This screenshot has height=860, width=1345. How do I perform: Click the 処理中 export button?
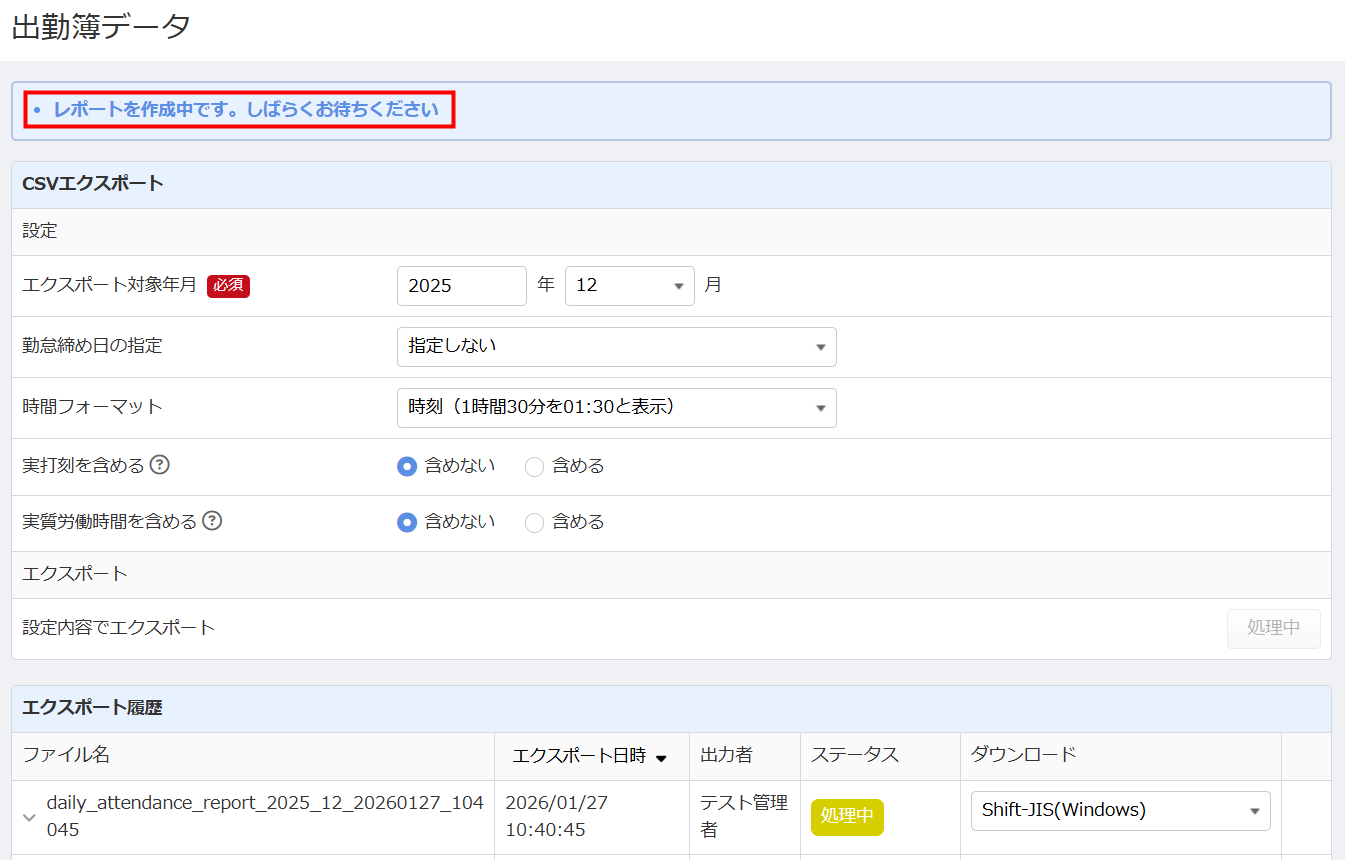[1273, 628]
